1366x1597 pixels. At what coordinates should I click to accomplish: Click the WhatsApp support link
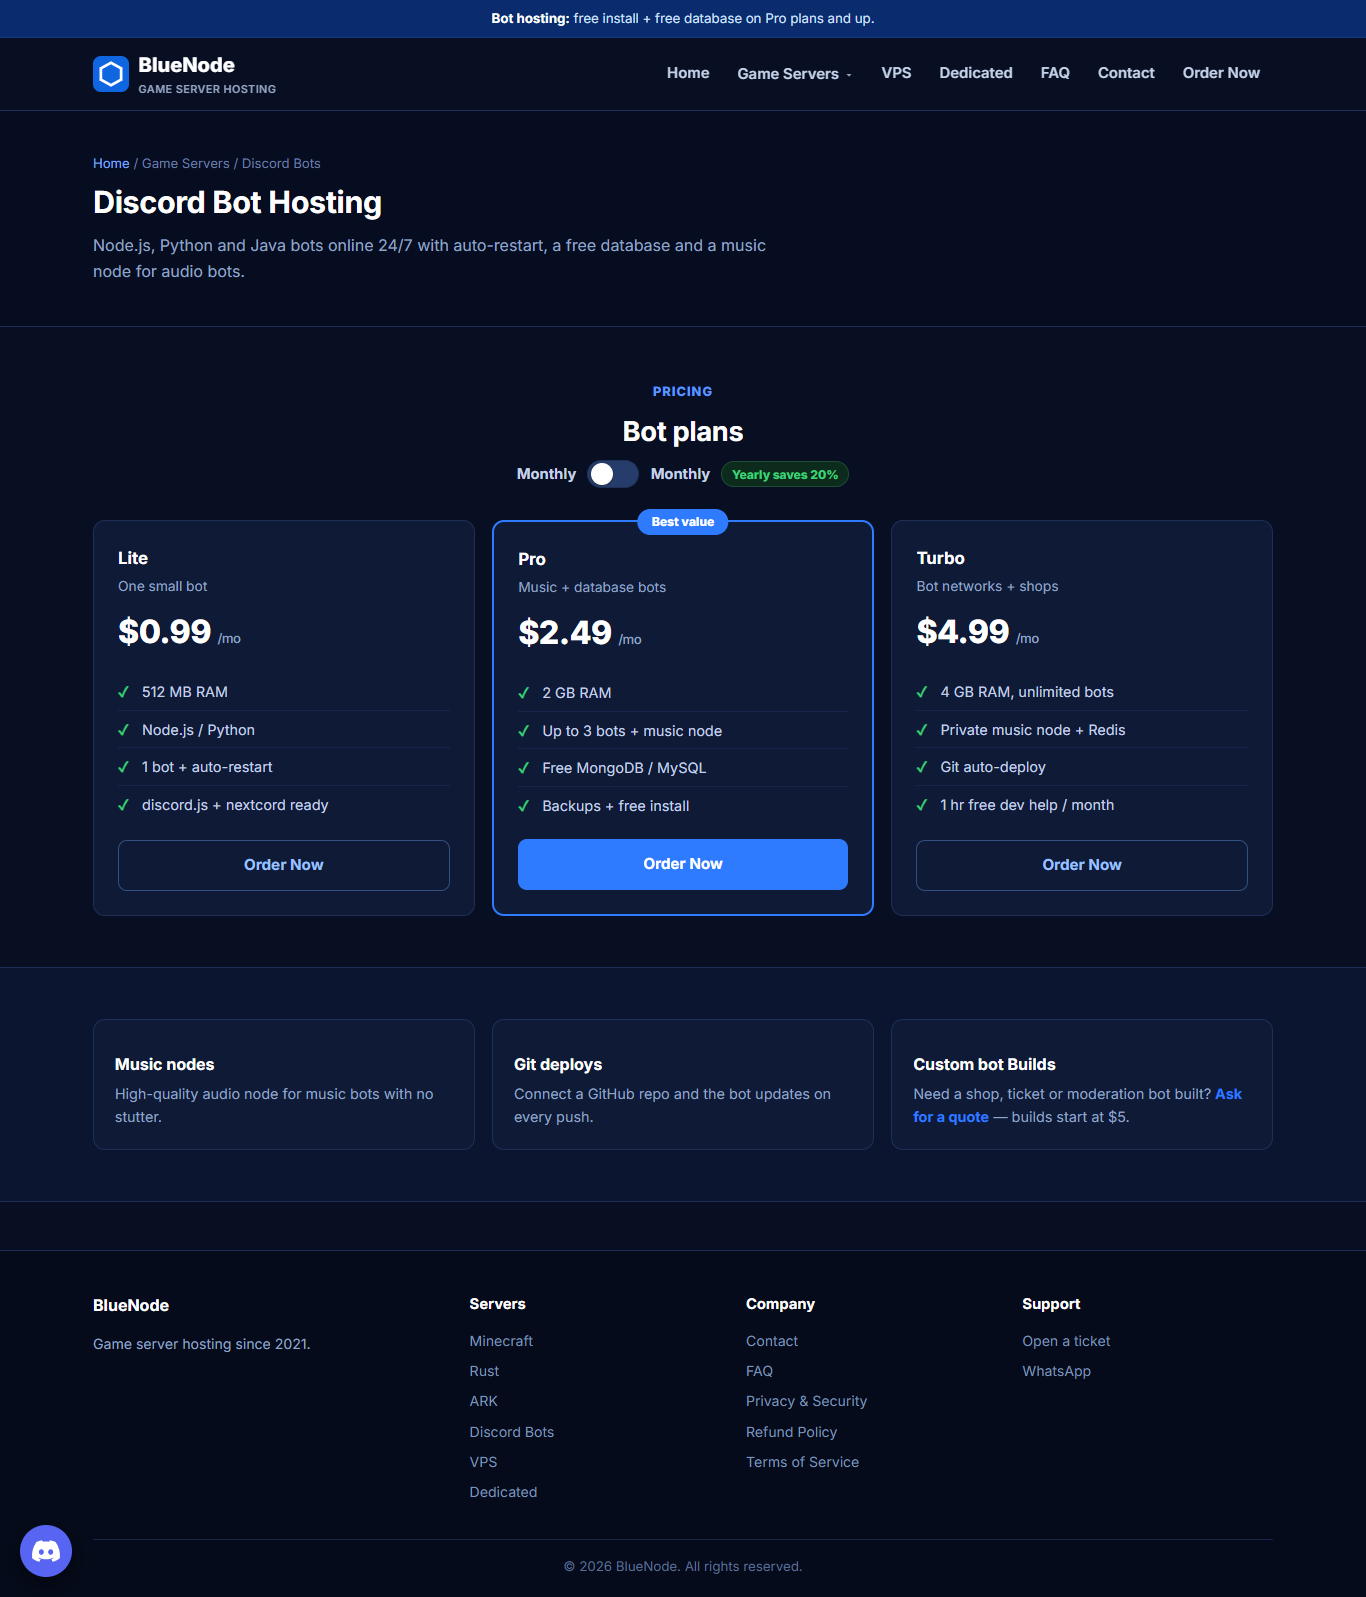[x=1056, y=1371]
